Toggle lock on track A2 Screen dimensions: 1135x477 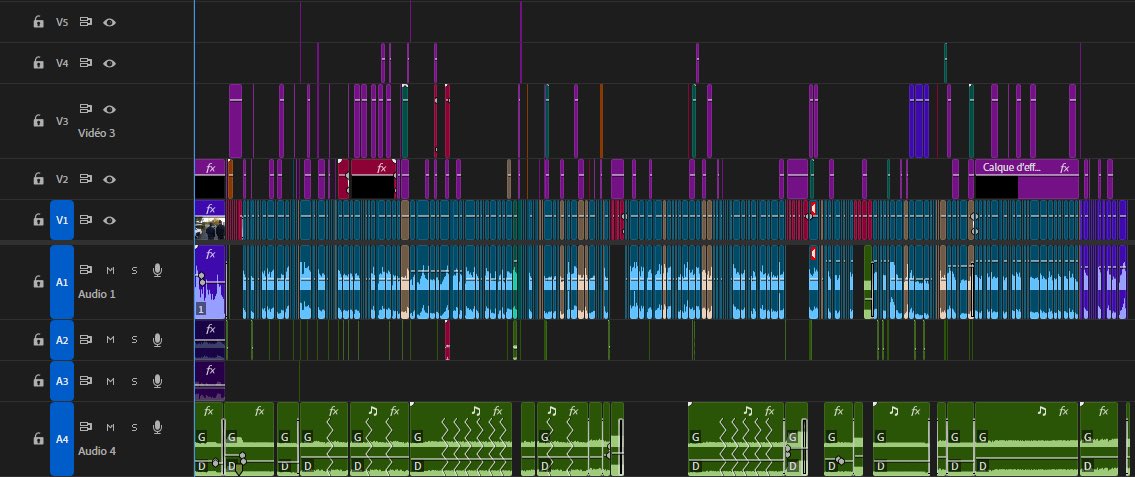[38, 339]
